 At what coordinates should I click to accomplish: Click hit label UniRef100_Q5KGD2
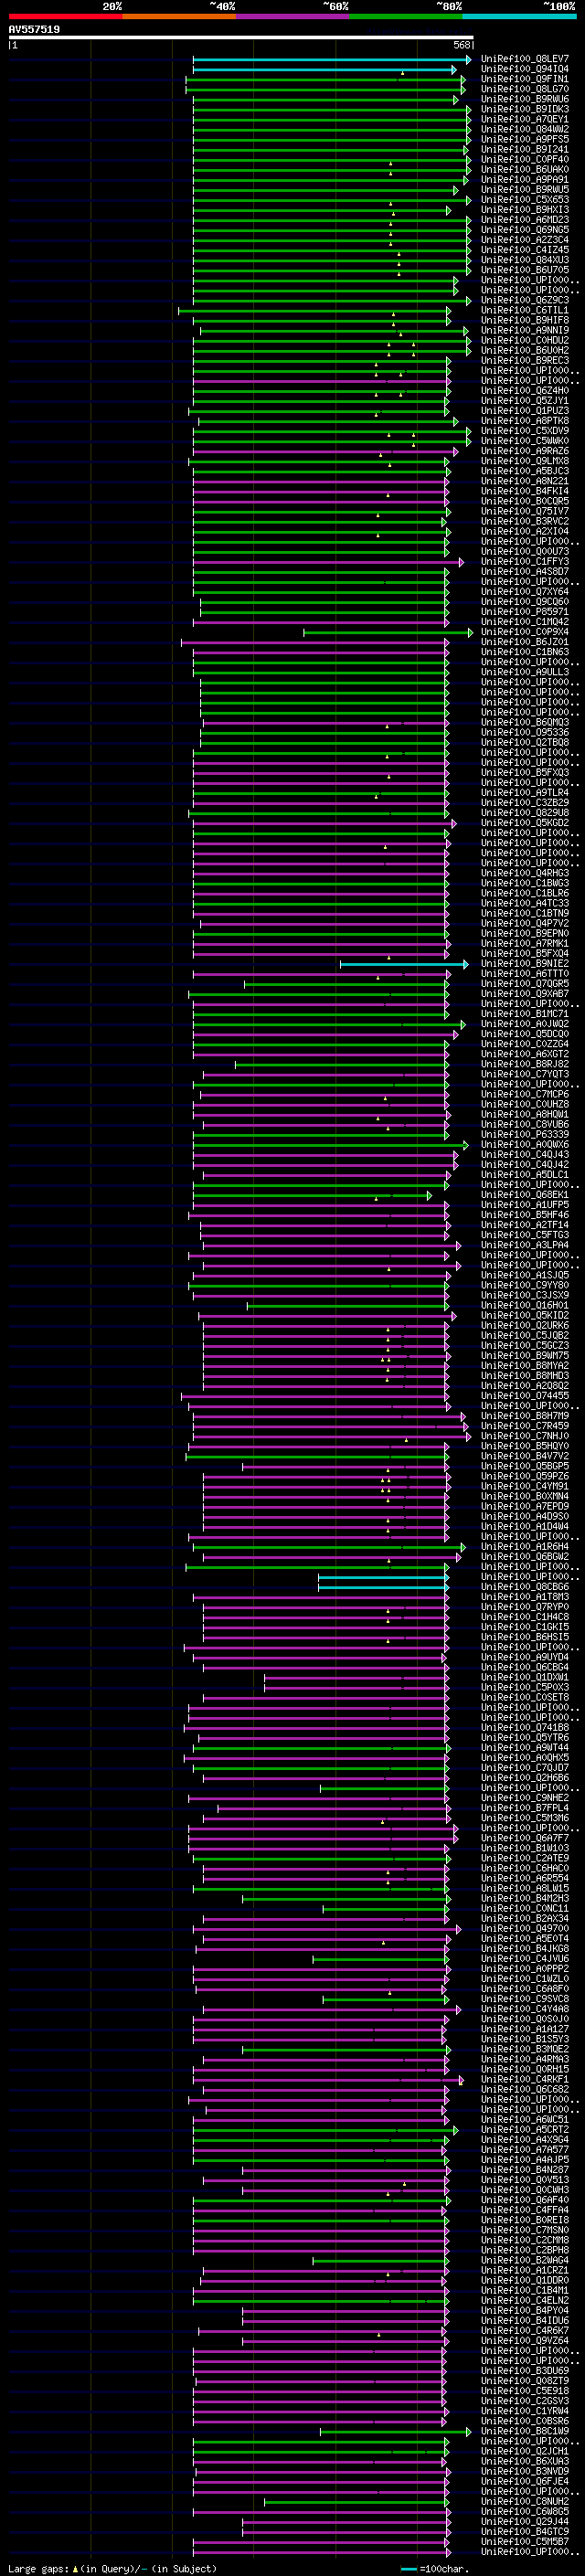[x=524, y=823]
